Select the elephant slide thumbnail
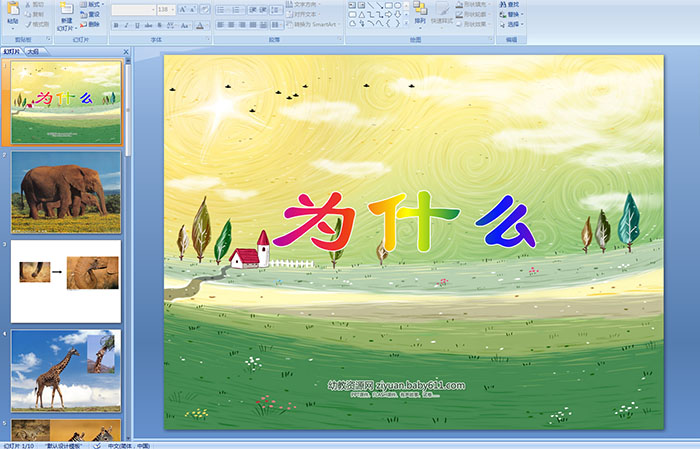Screen dimensions: 700x449 pyautogui.click(x=66, y=192)
